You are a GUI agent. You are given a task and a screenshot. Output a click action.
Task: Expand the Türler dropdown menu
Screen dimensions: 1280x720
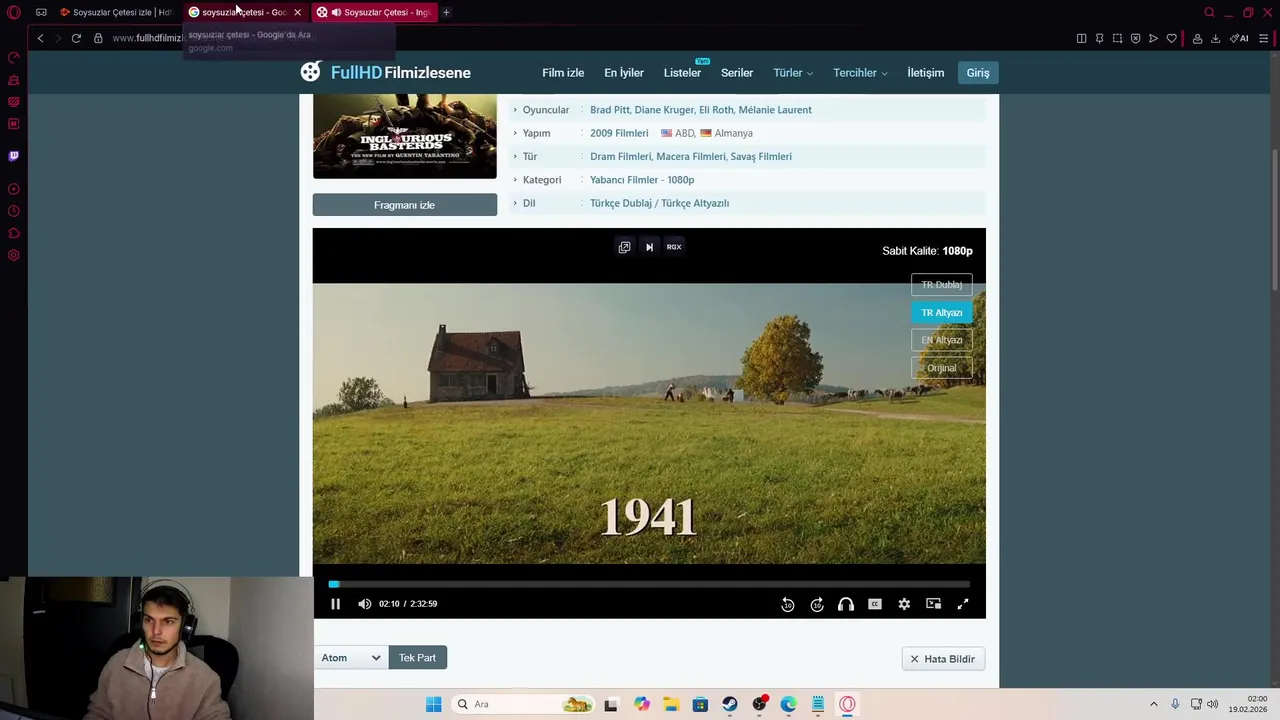tap(793, 73)
